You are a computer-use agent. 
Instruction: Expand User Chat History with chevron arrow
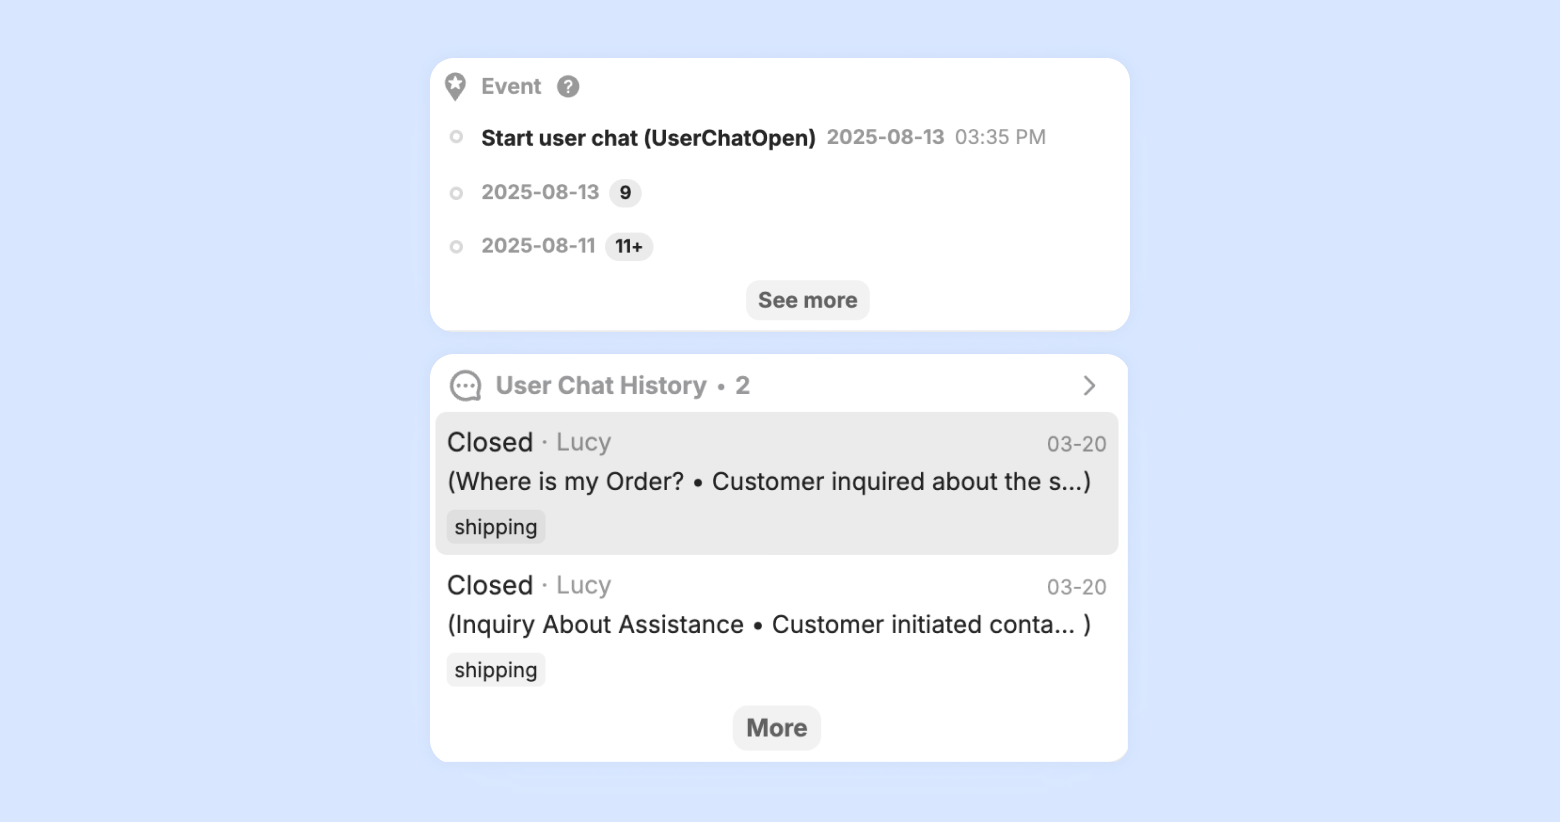pos(1089,386)
